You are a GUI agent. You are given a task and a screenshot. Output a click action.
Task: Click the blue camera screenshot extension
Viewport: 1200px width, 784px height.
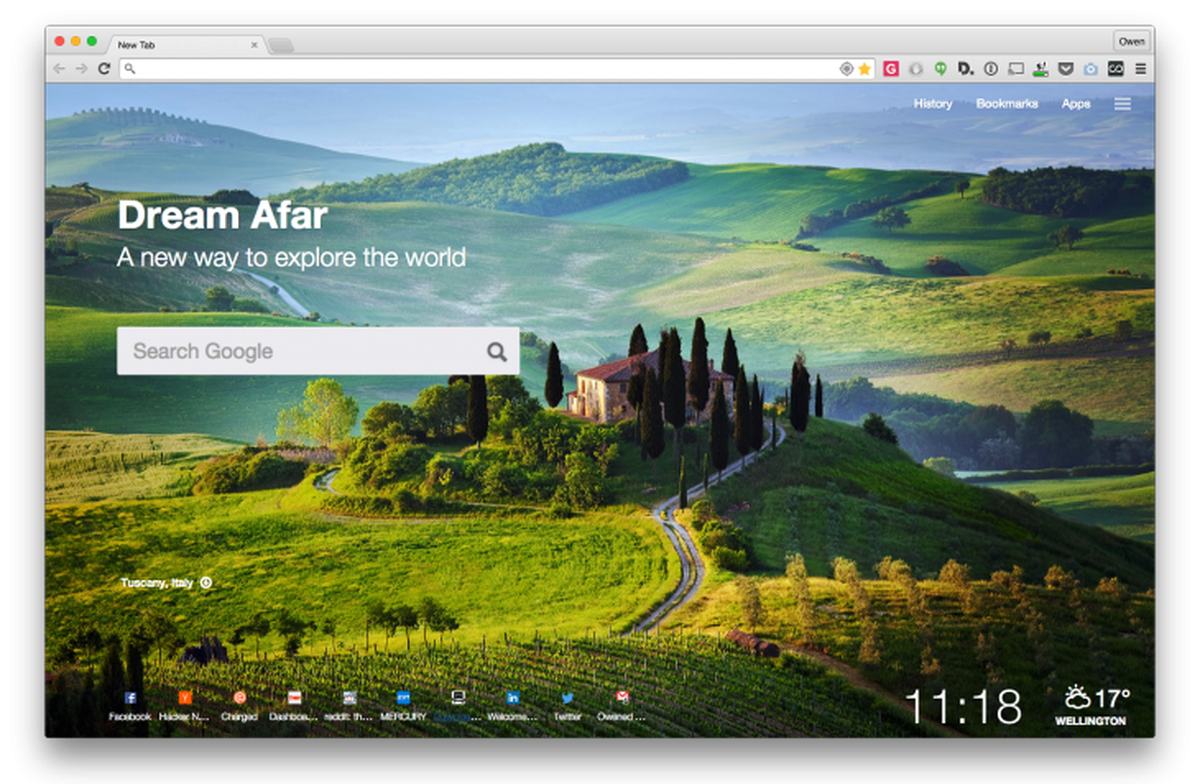[x=1091, y=69]
